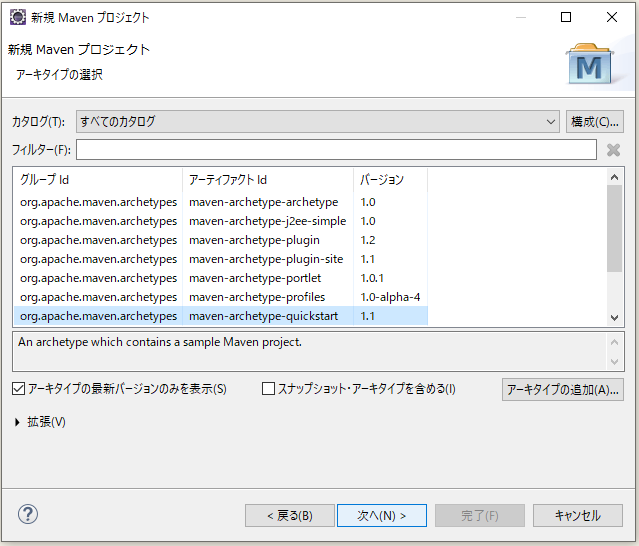Click the キャンセル button
This screenshot has width=639, height=546.
(578, 515)
